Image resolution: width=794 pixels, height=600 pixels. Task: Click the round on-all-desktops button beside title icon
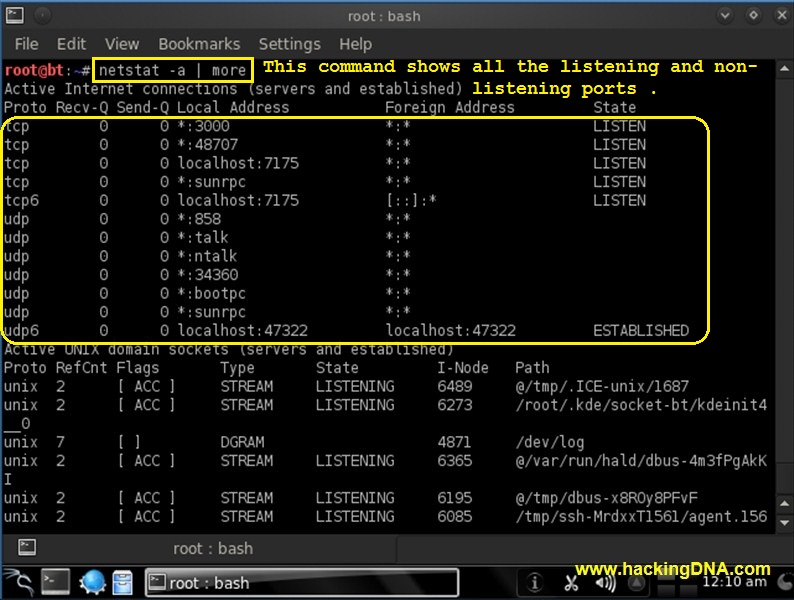(x=43, y=16)
